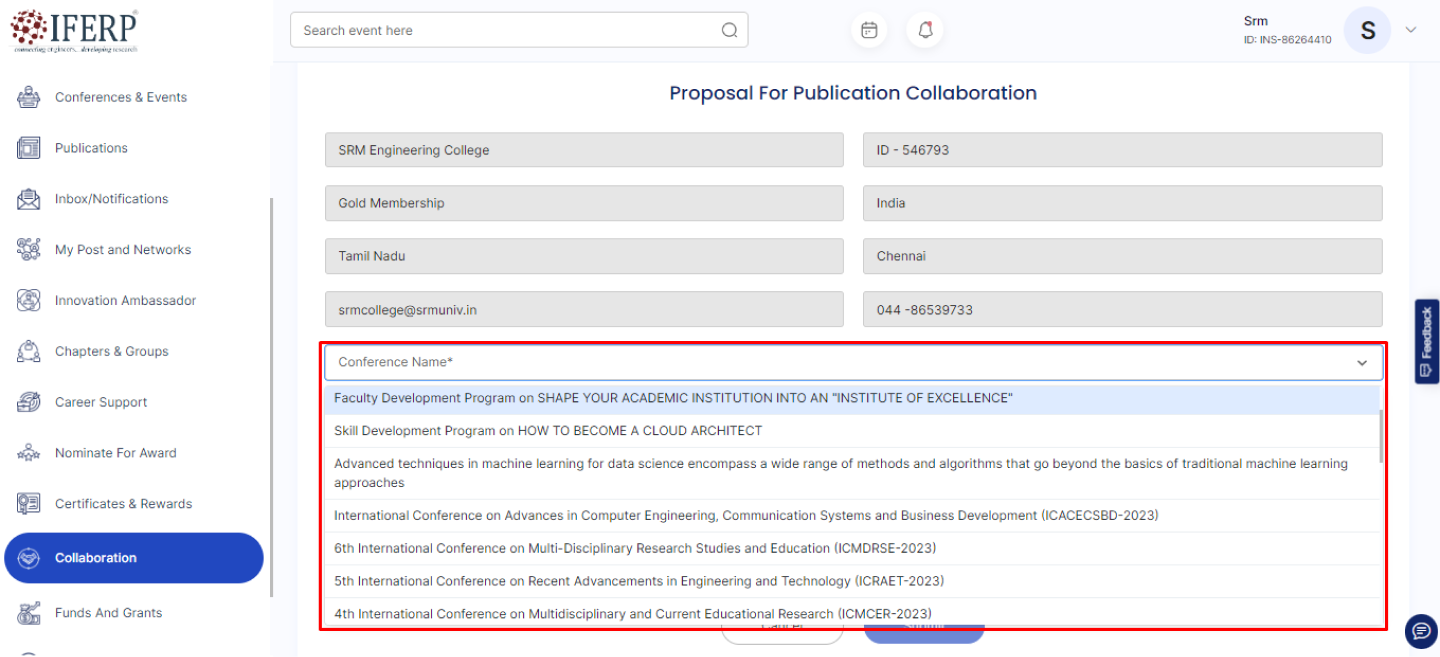Click the IFERP logo
1440x657 pixels.
click(74, 31)
